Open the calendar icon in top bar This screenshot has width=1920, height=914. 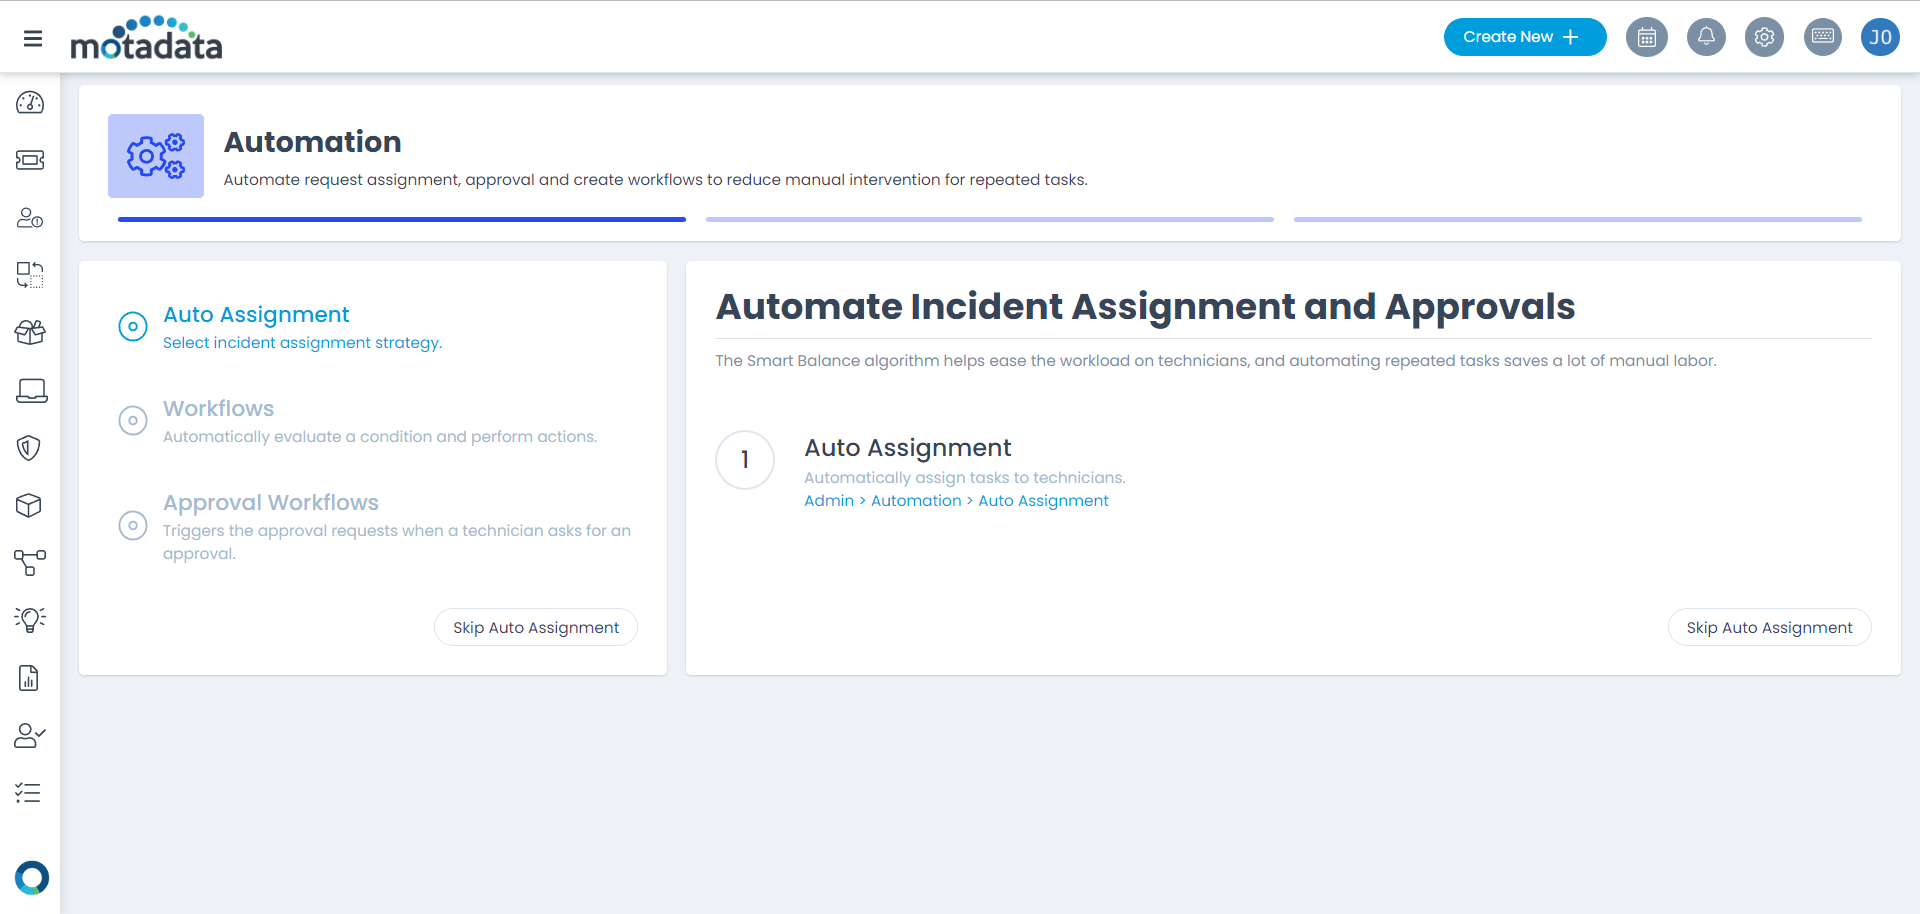[1646, 37]
